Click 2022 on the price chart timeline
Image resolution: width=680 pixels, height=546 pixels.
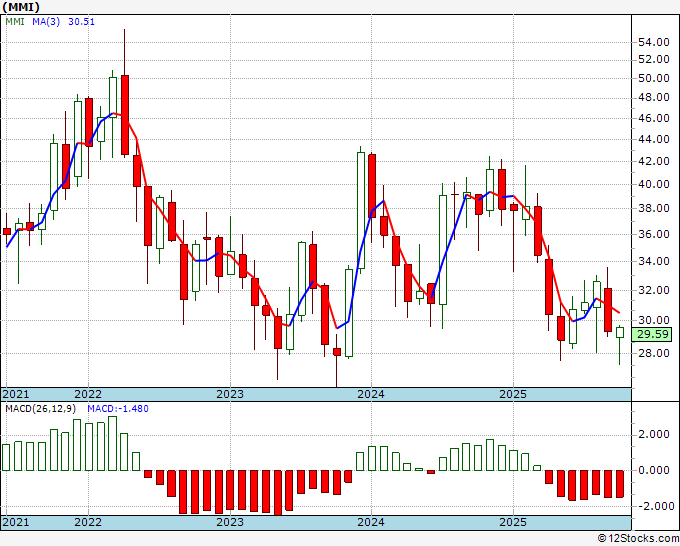point(88,394)
